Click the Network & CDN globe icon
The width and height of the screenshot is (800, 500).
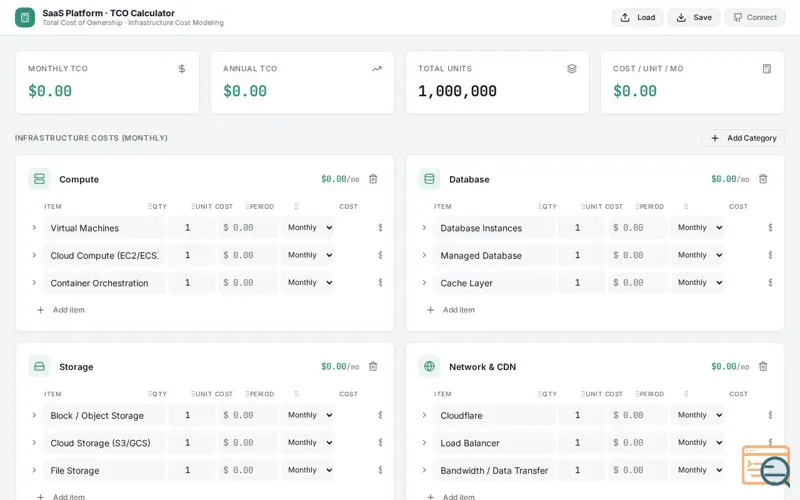(429, 366)
